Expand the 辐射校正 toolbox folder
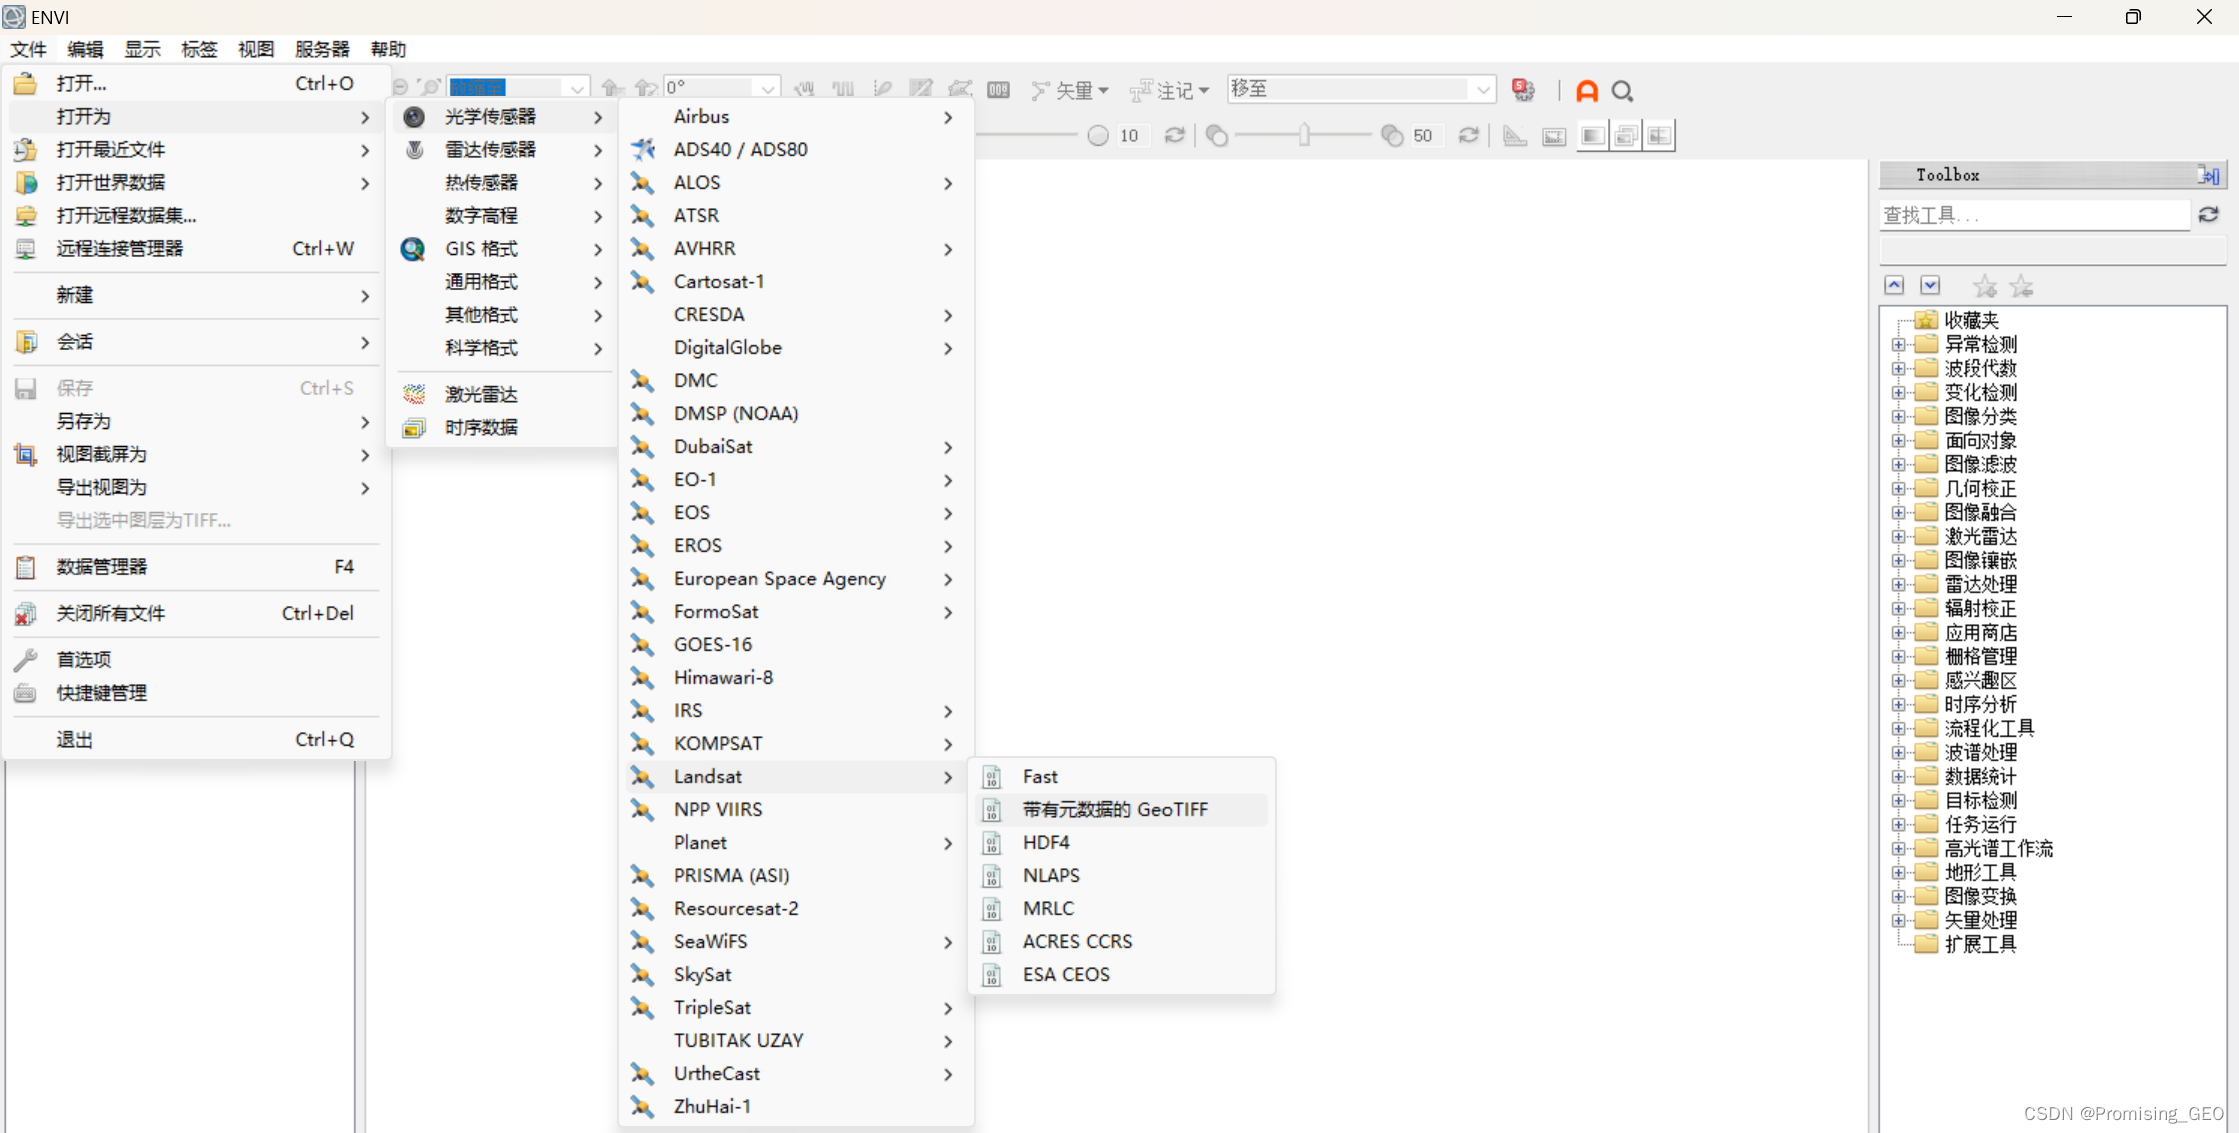 pos(1898,608)
